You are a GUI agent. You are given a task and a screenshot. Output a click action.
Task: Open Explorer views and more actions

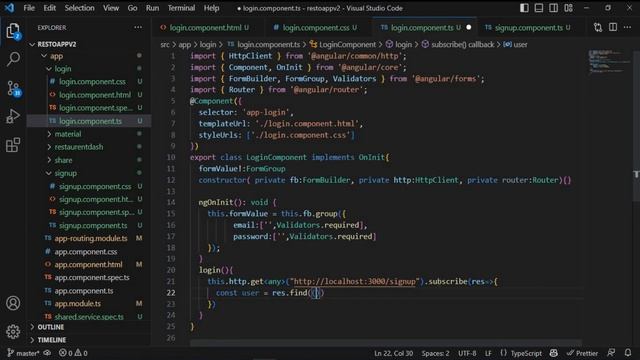[x=138, y=27]
